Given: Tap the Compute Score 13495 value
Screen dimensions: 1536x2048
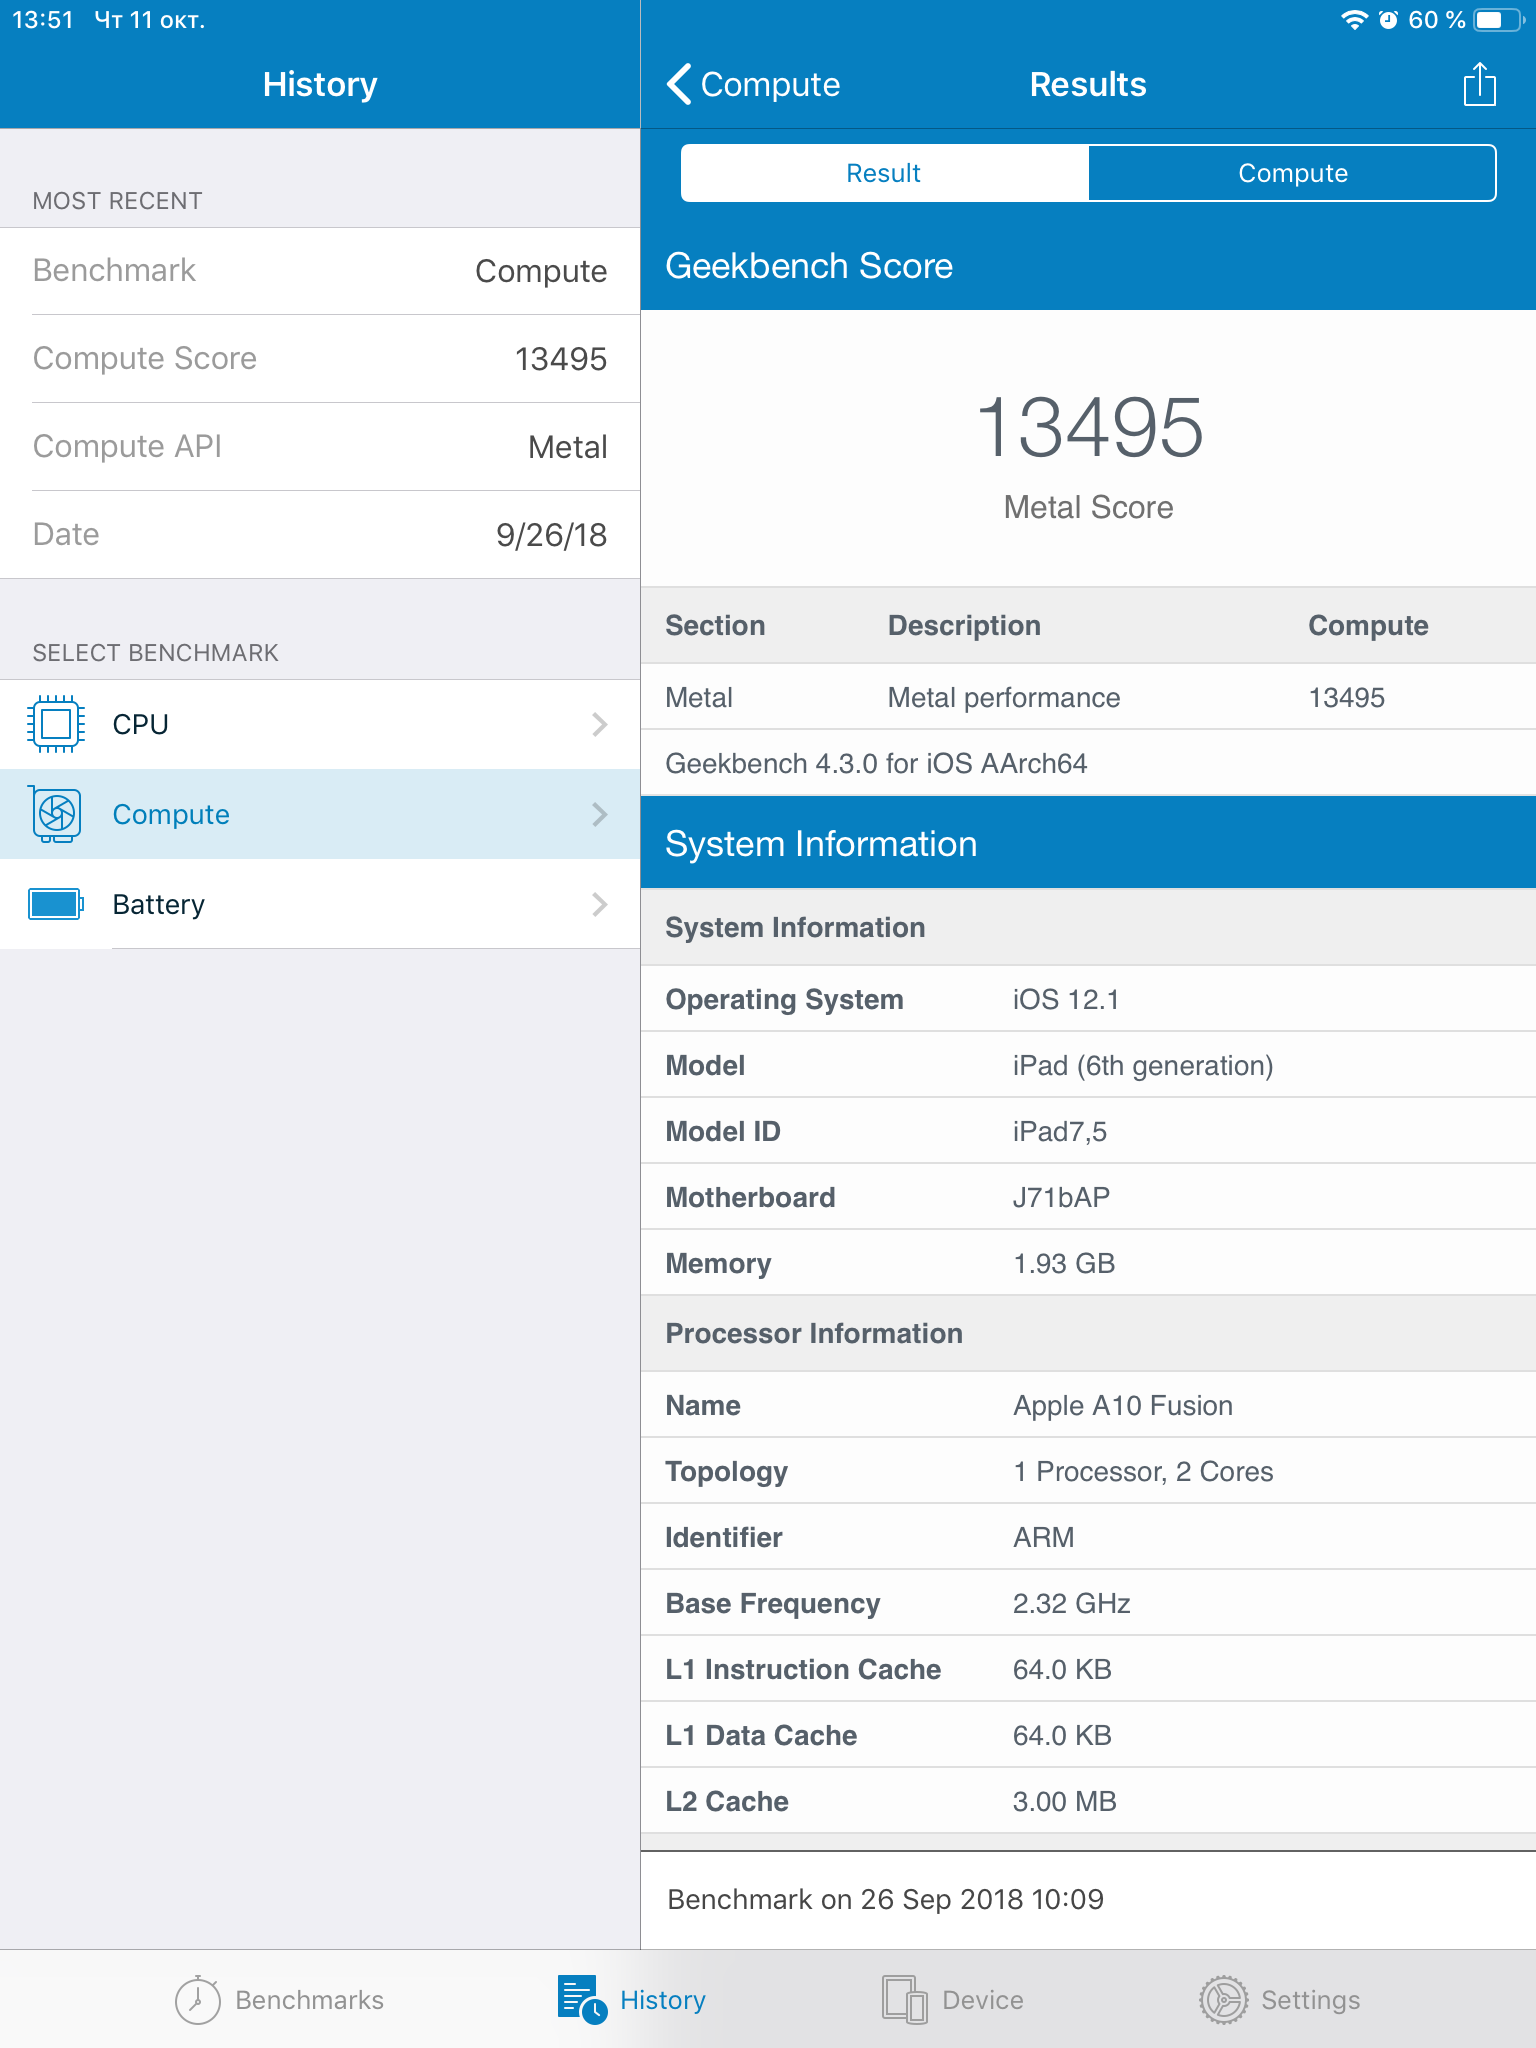Looking at the screenshot, I should pos(560,359).
